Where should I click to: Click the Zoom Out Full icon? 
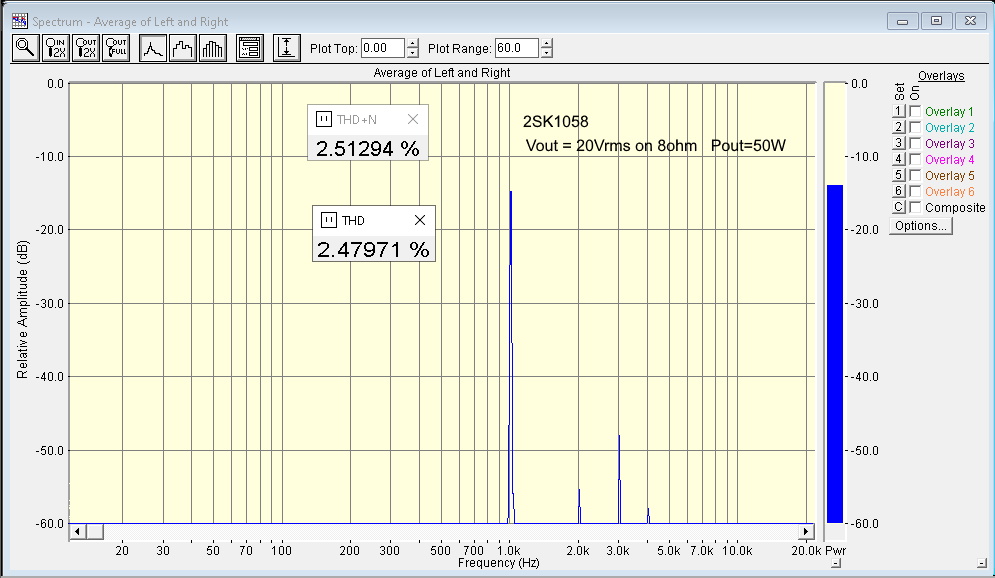[x=116, y=48]
